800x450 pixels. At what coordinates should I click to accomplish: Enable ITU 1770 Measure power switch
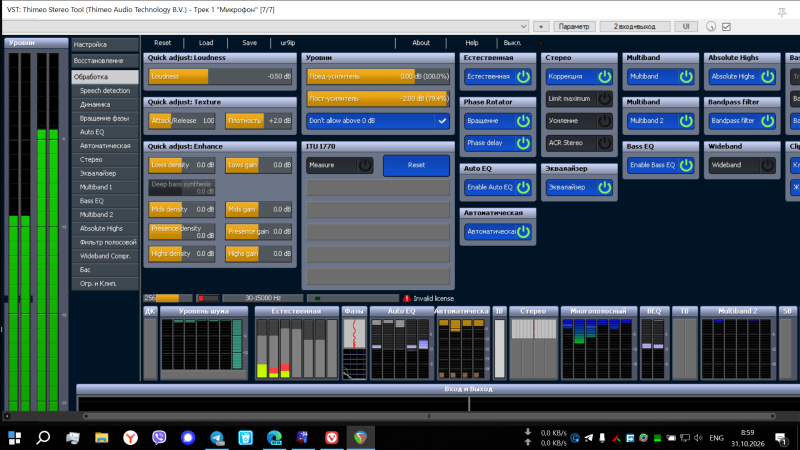click(x=365, y=165)
